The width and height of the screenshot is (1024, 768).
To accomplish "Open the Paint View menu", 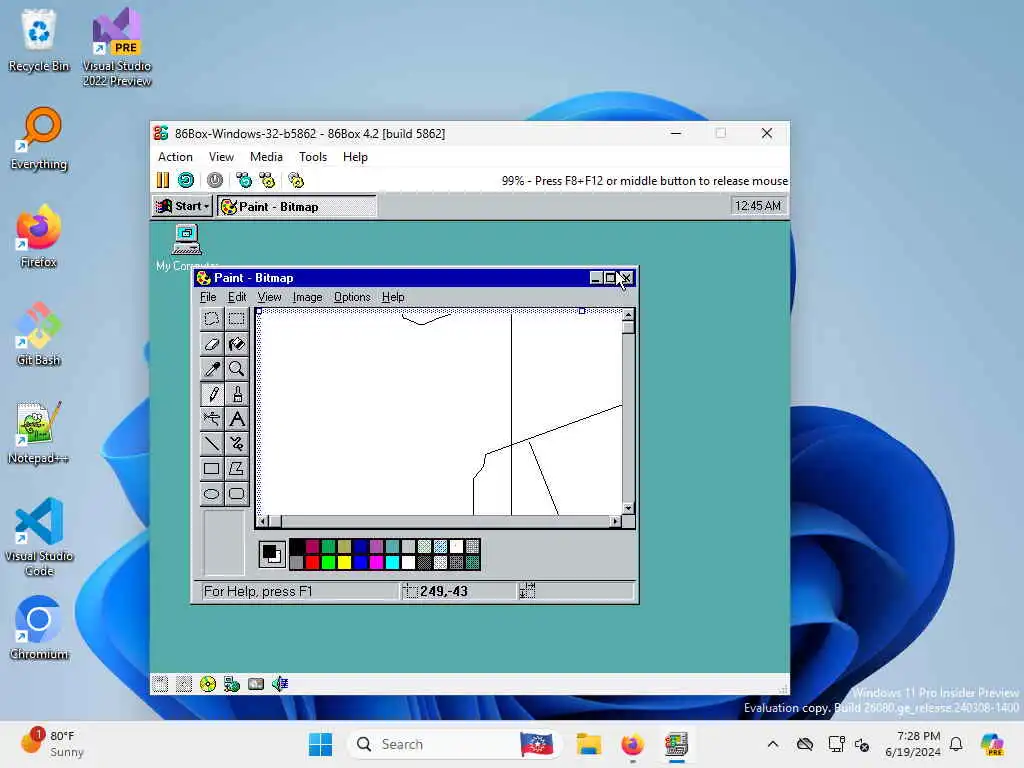I will coord(269,297).
